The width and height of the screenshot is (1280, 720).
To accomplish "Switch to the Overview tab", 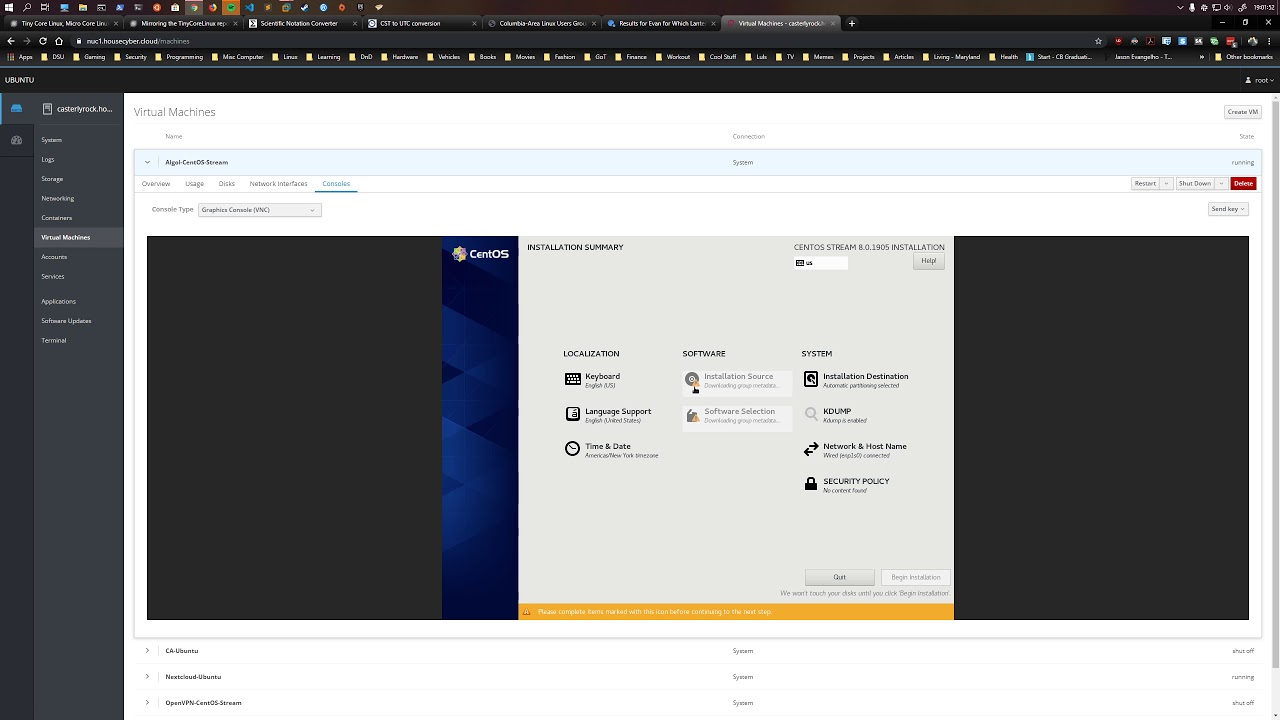I will (x=156, y=184).
